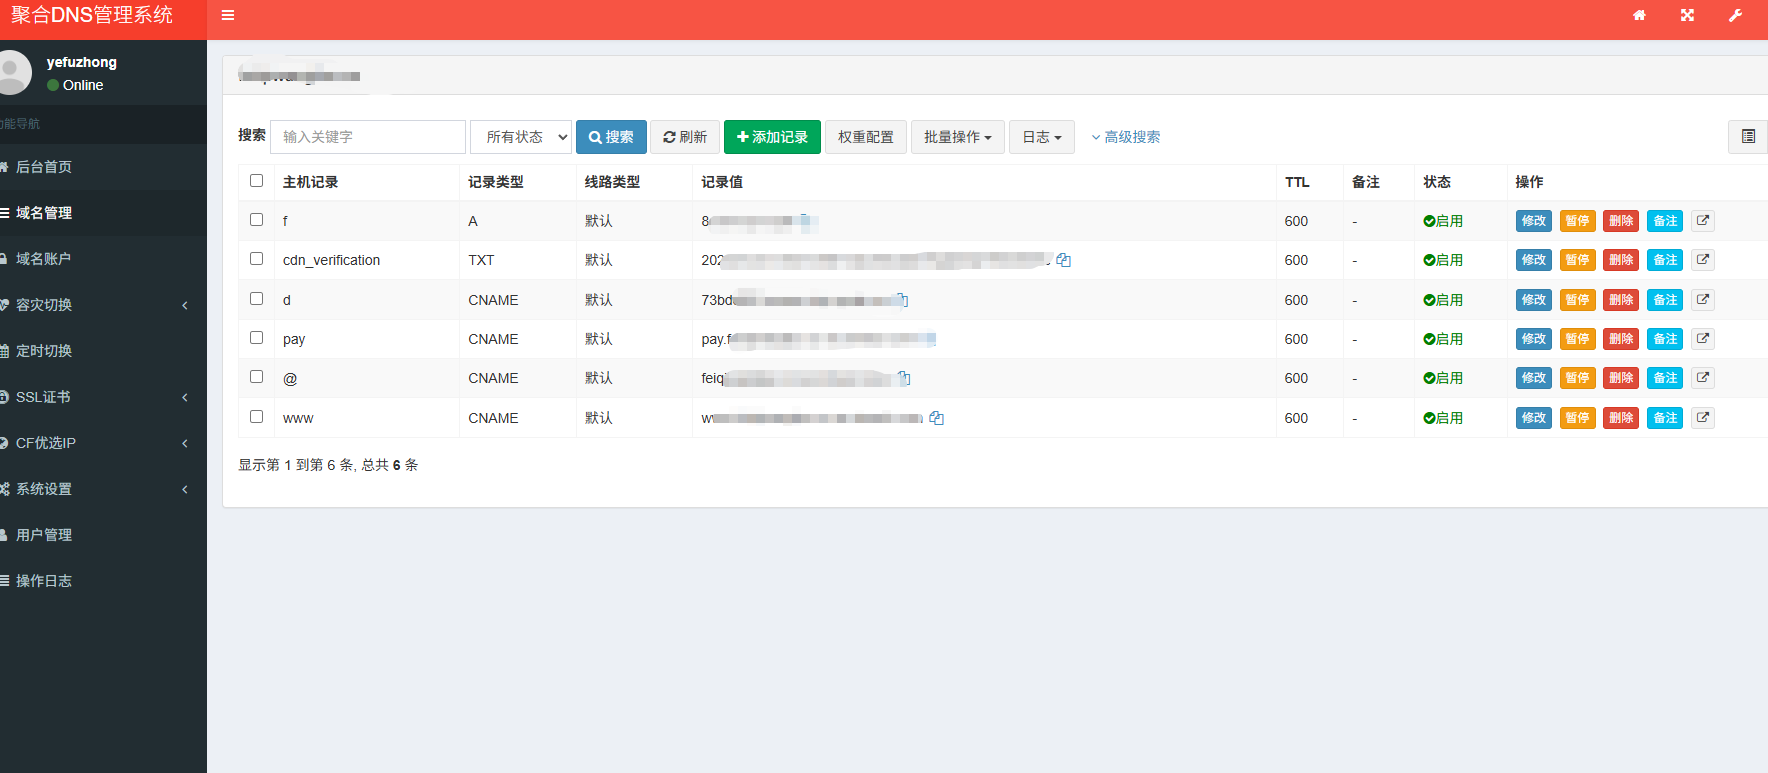
Task: Click 删除 for the d record
Action: point(1620,300)
